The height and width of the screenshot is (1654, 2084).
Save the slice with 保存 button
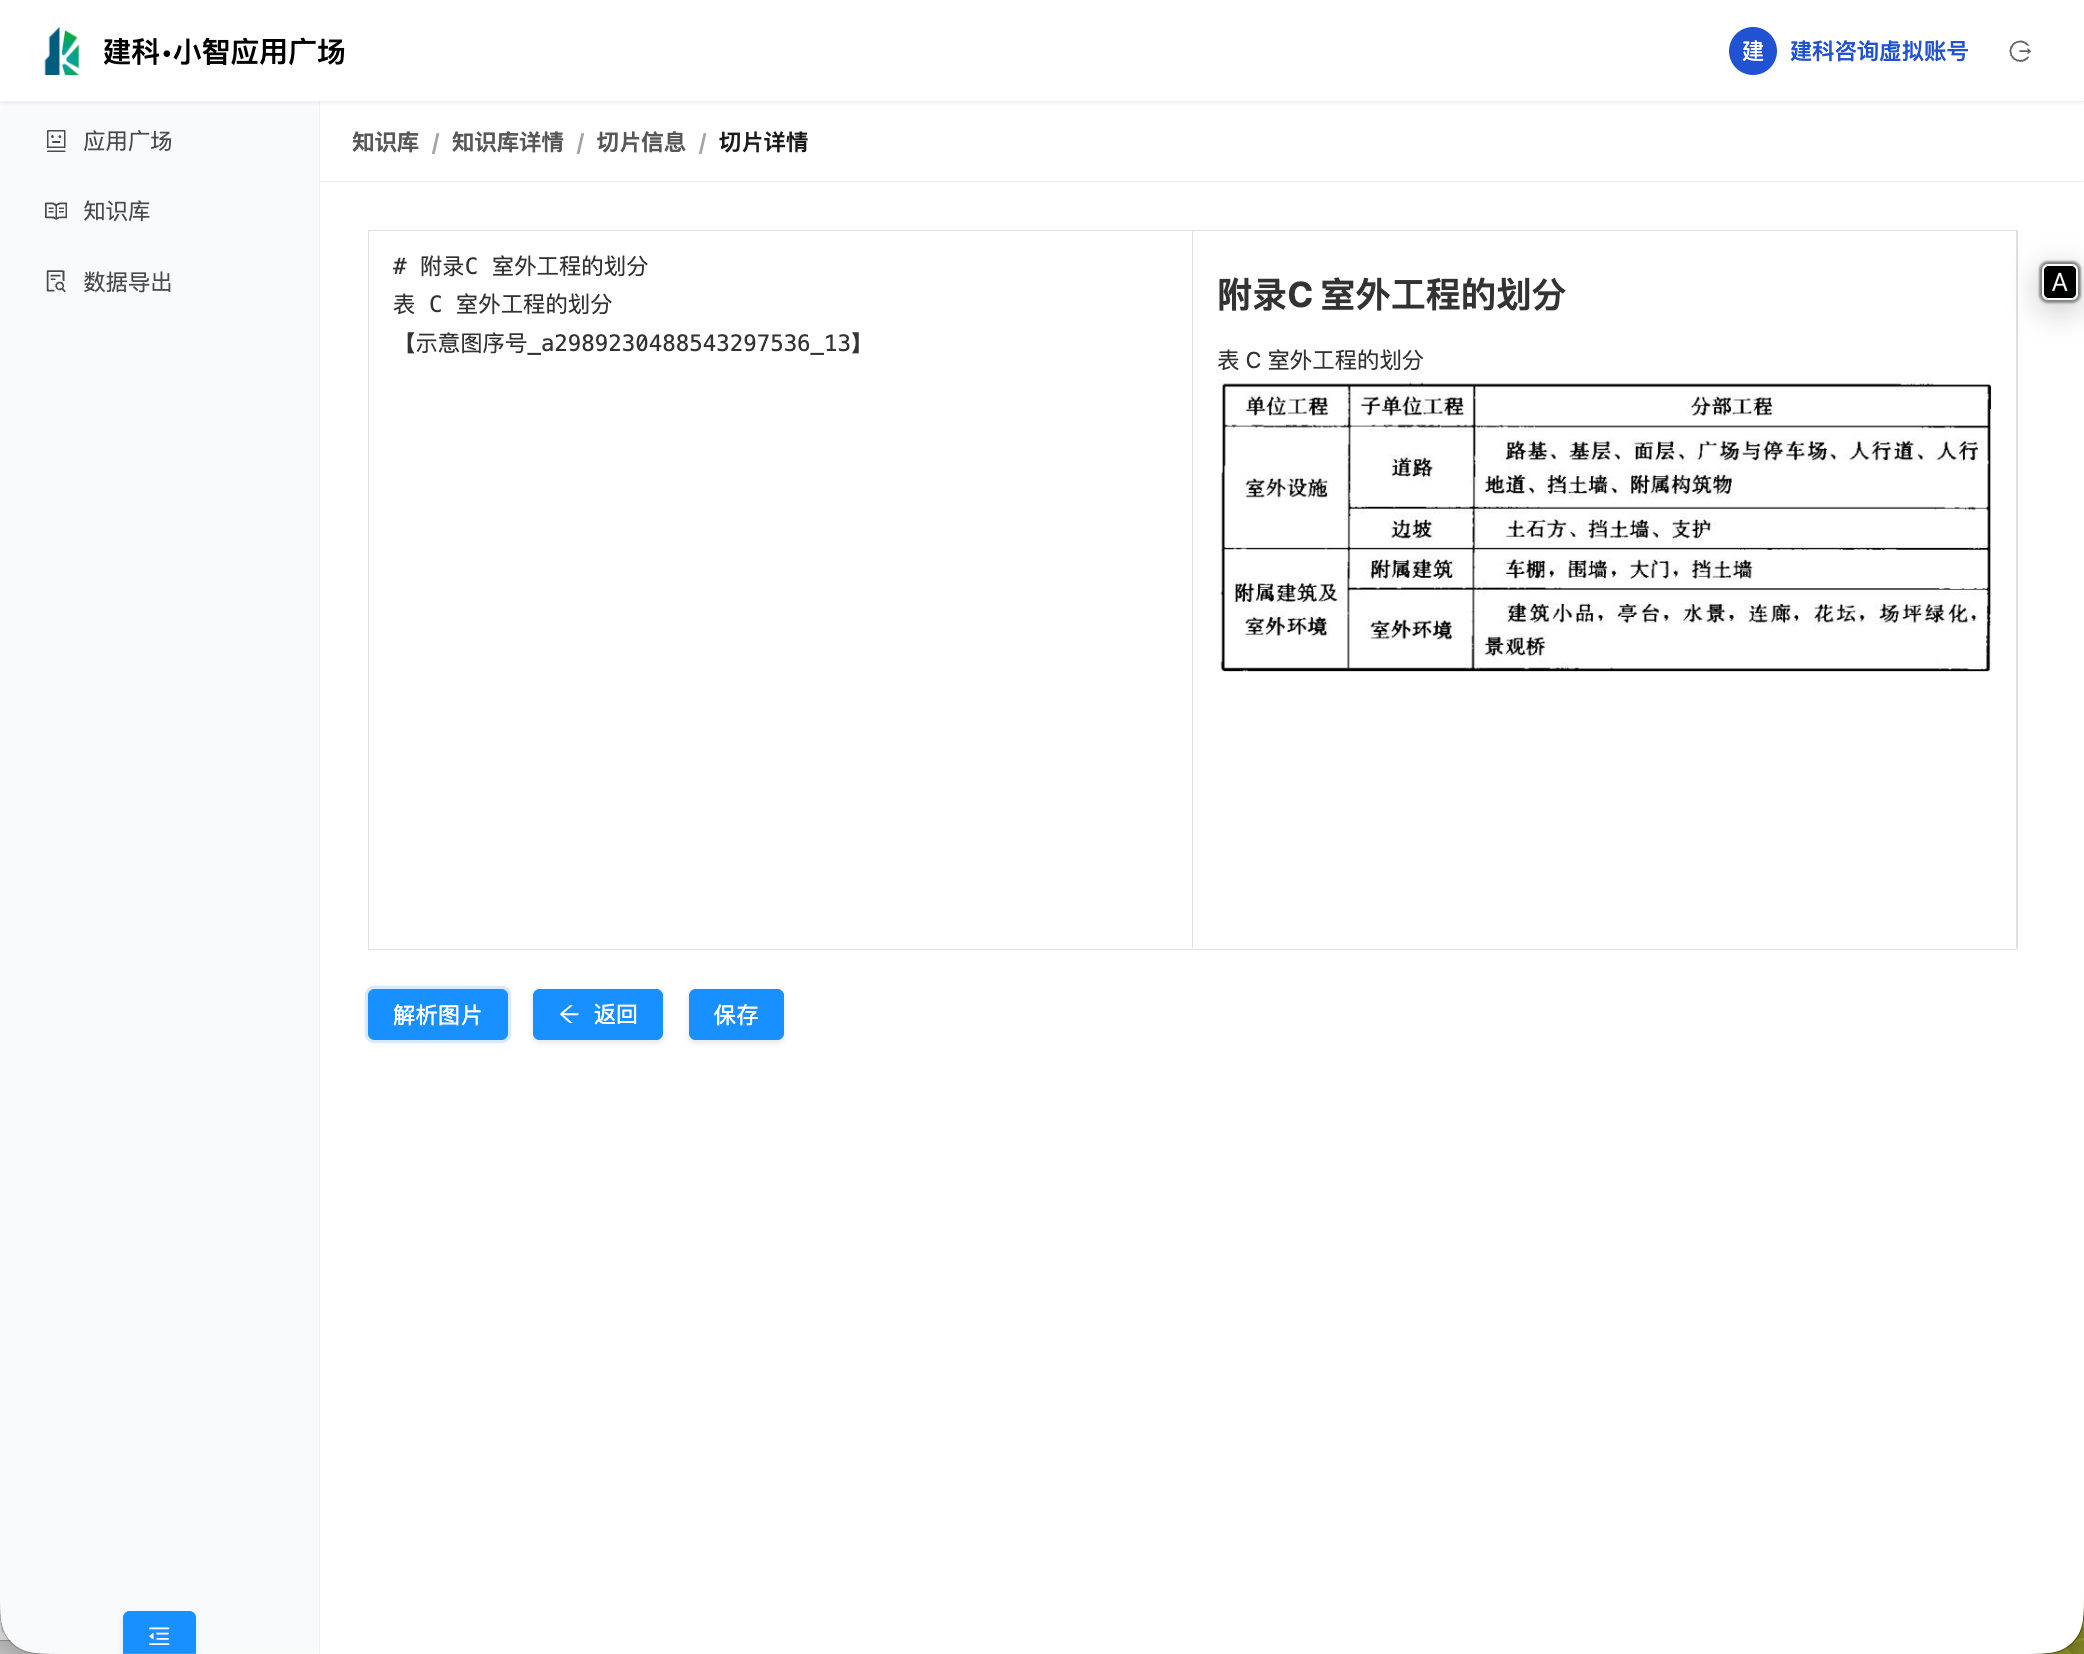coord(735,1014)
